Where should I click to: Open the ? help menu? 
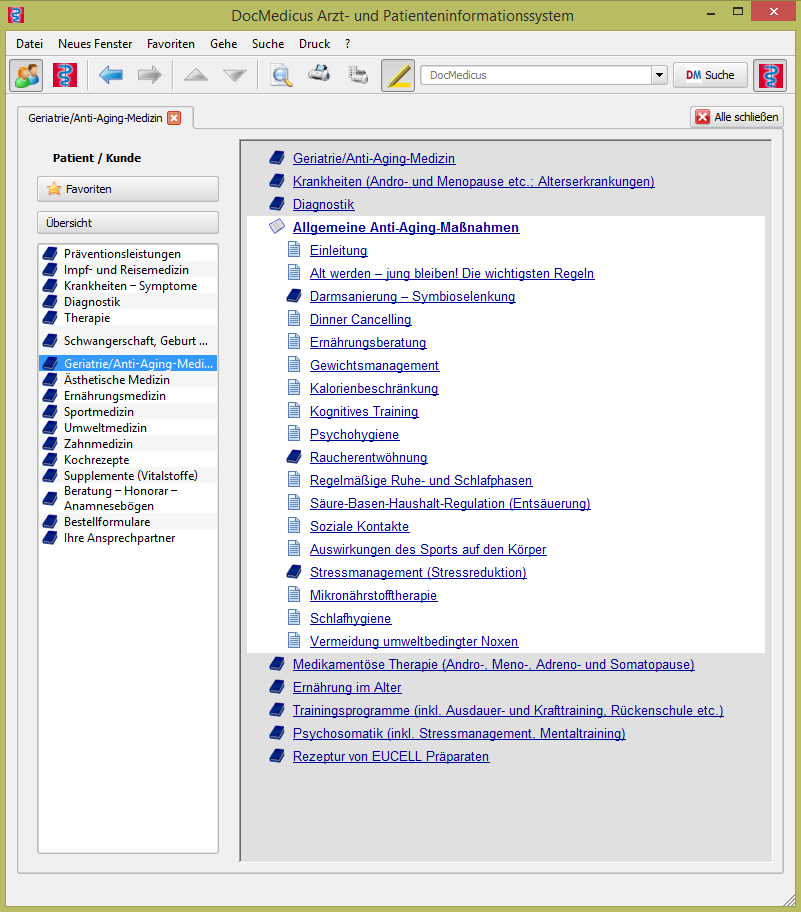[347, 44]
